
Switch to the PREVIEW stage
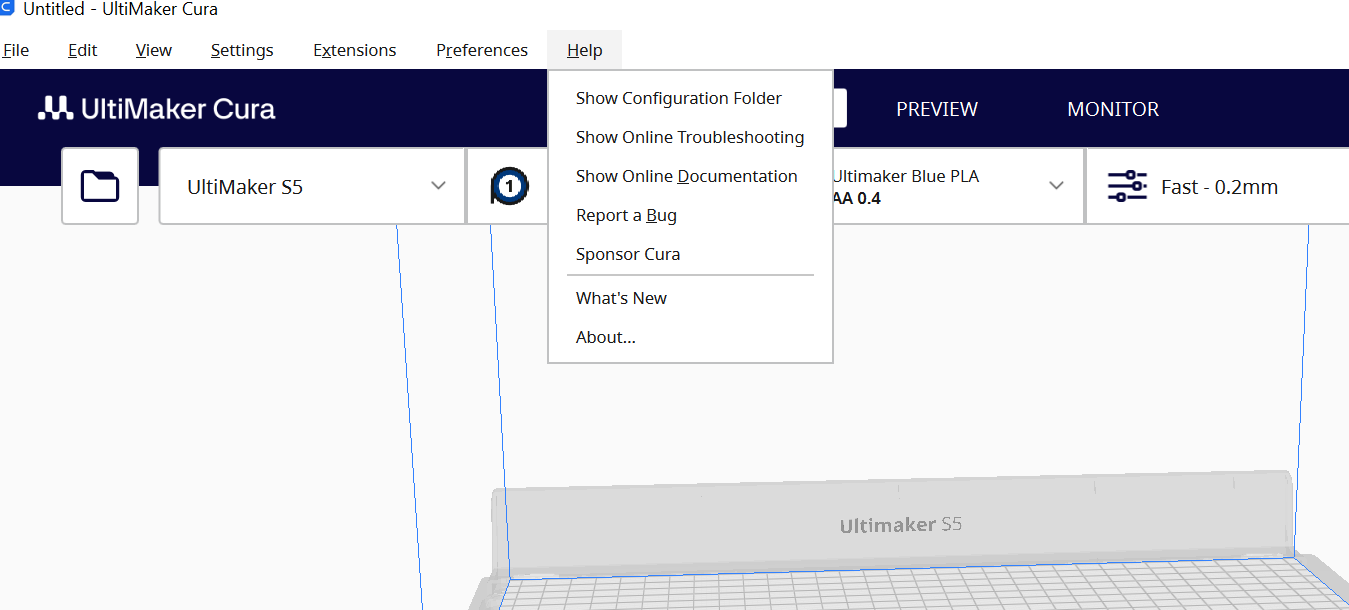pos(937,109)
